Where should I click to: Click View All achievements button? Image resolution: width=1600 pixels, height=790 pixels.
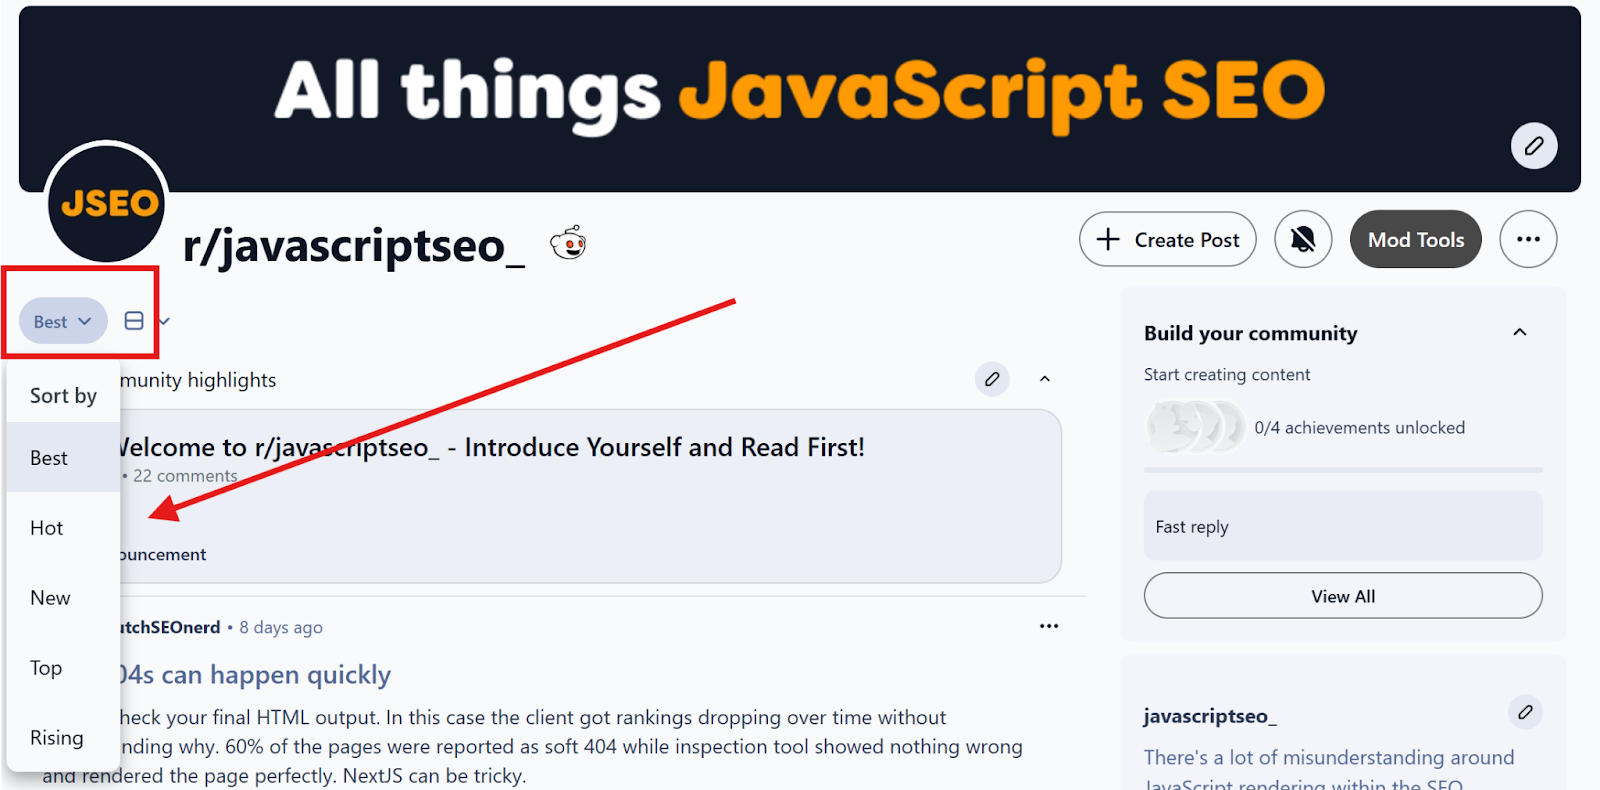point(1342,596)
